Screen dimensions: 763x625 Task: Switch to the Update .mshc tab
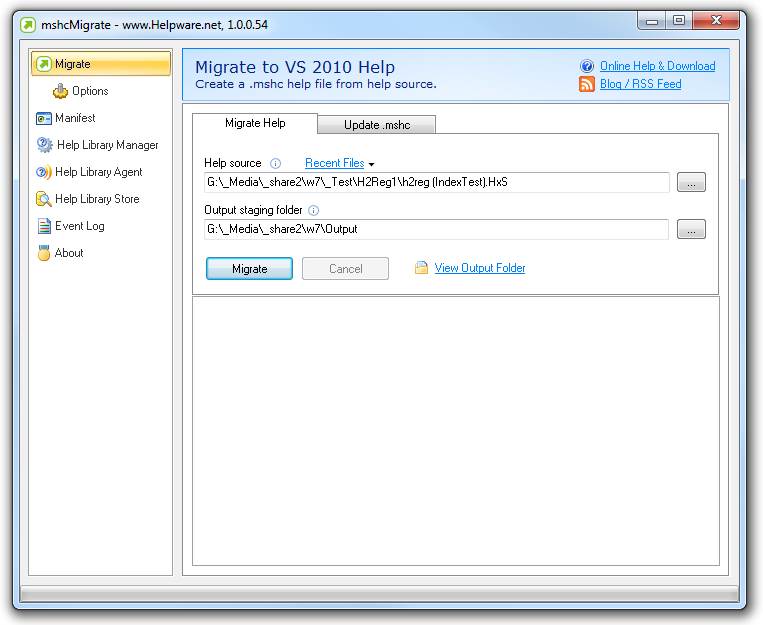tap(377, 125)
